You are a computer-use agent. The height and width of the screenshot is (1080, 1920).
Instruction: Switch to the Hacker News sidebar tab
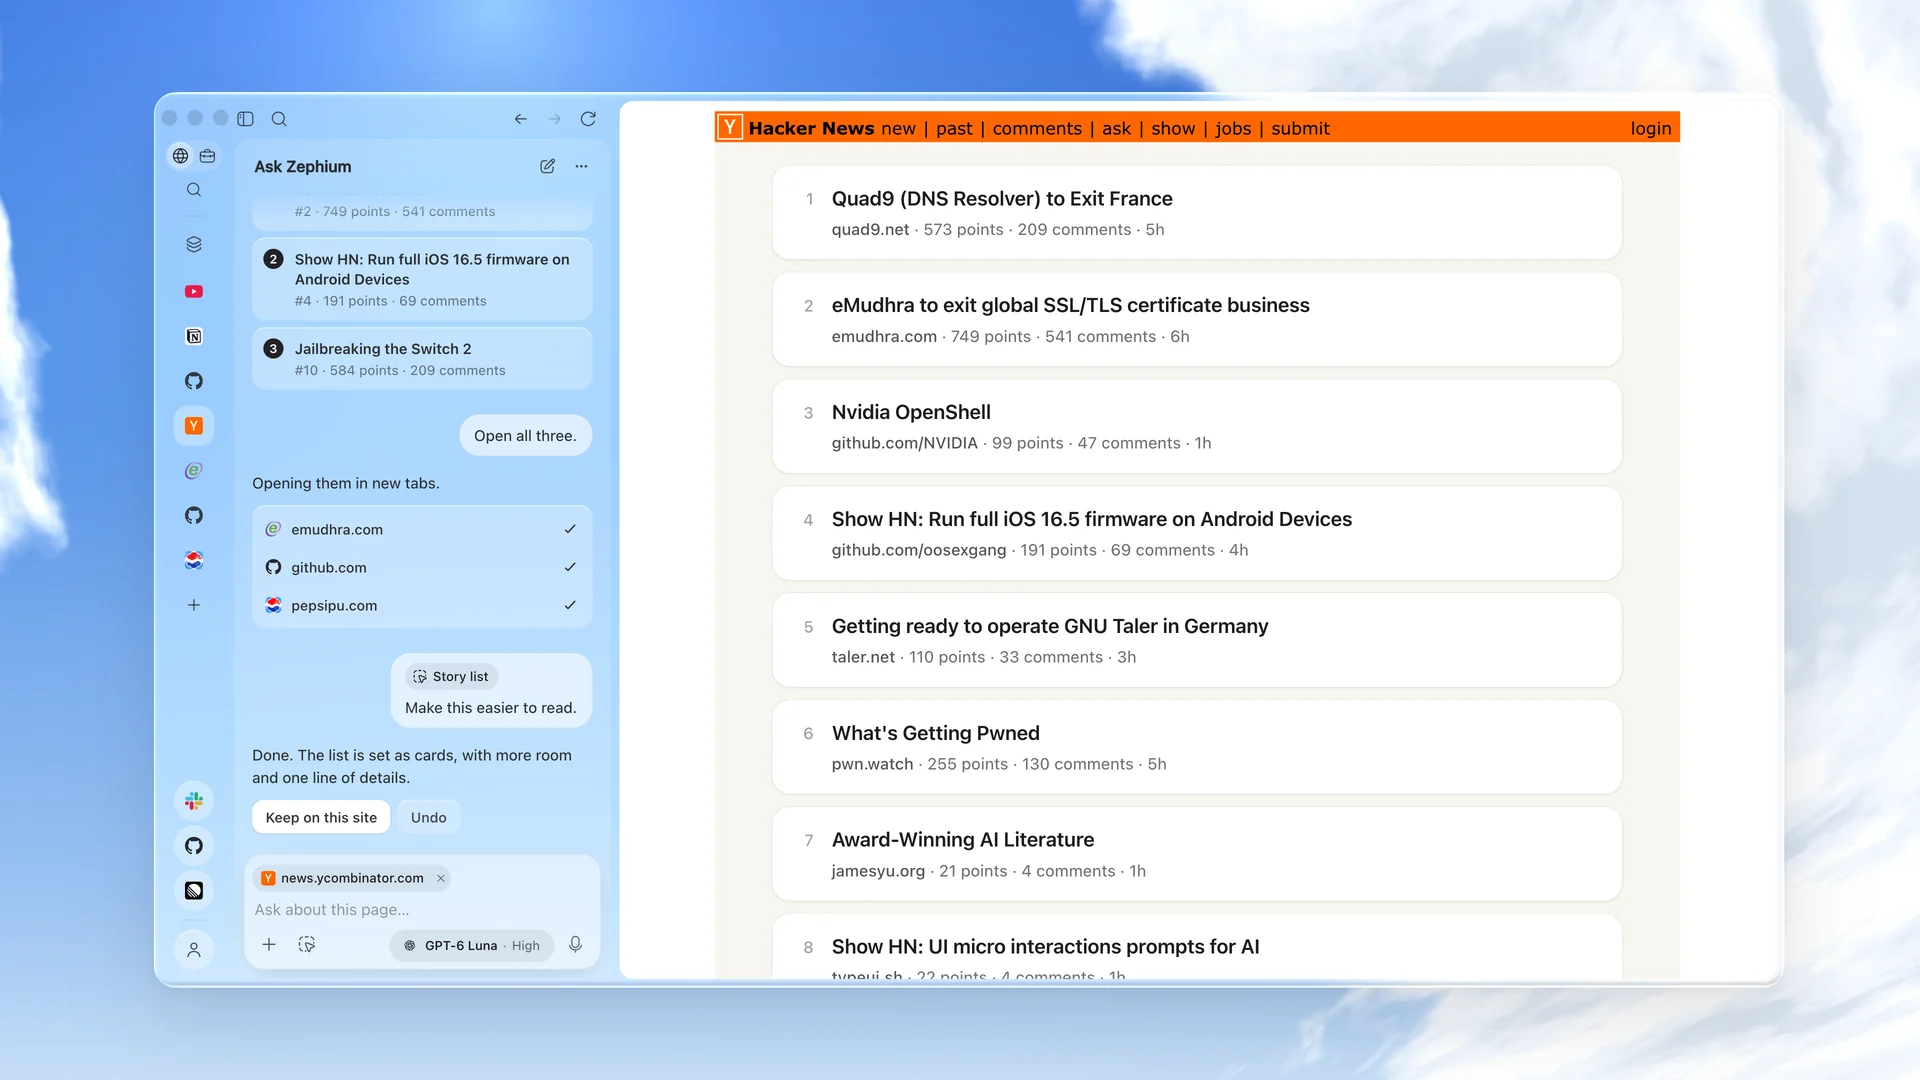pyautogui.click(x=194, y=426)
